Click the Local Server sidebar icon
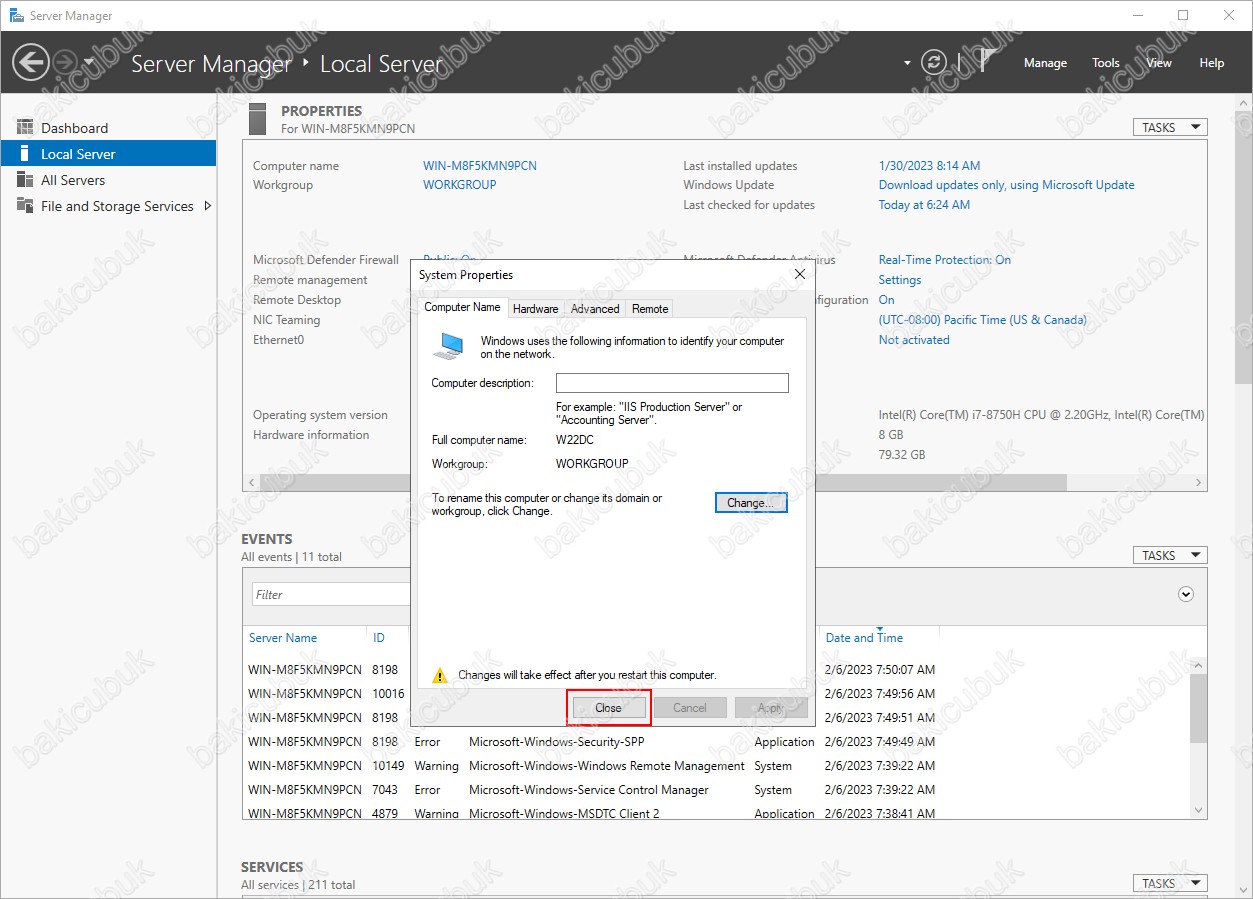 pos(24,153)
